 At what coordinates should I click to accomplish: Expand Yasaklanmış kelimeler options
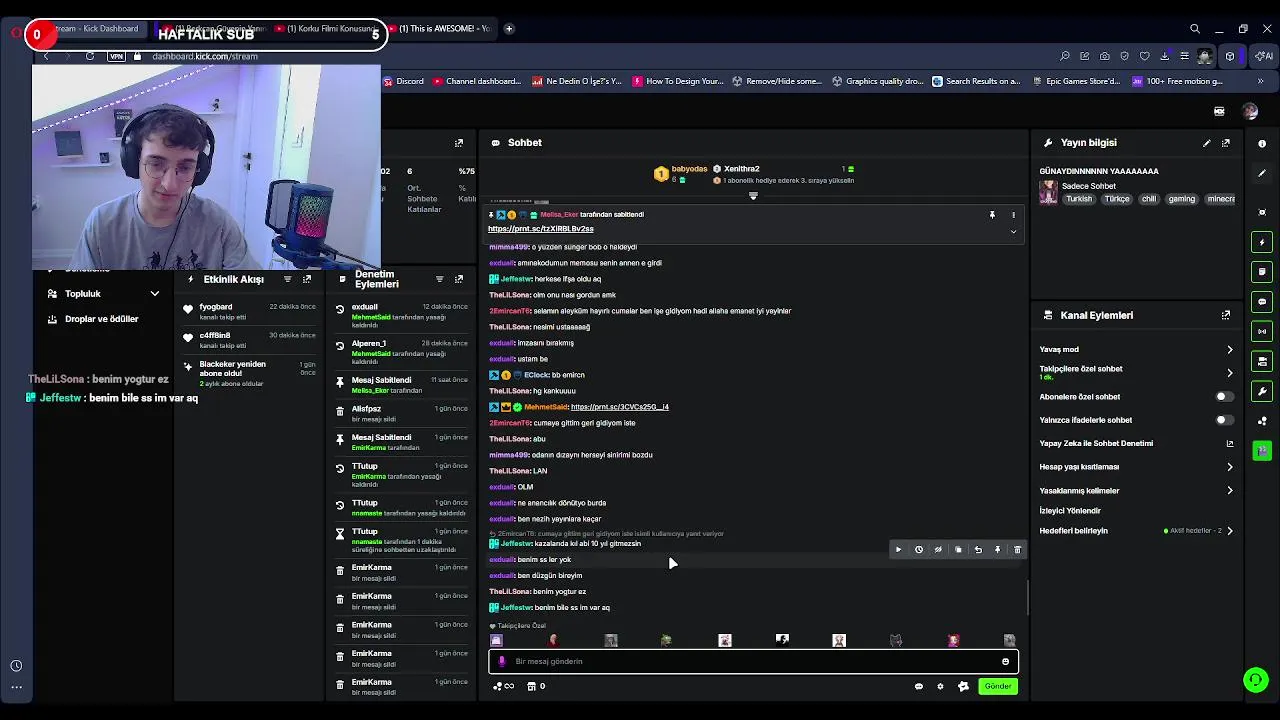[x=1229, y=491]
